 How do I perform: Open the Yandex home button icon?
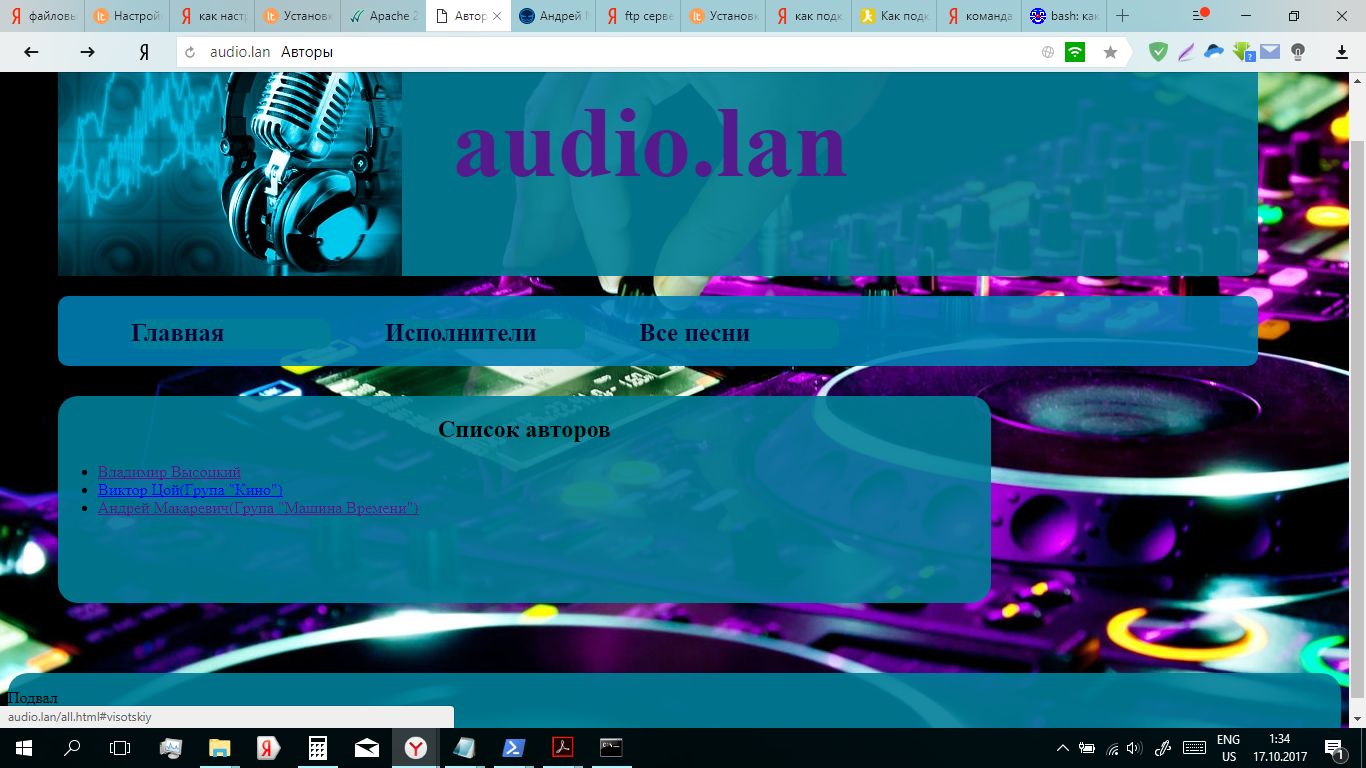[x=144, y=52]
